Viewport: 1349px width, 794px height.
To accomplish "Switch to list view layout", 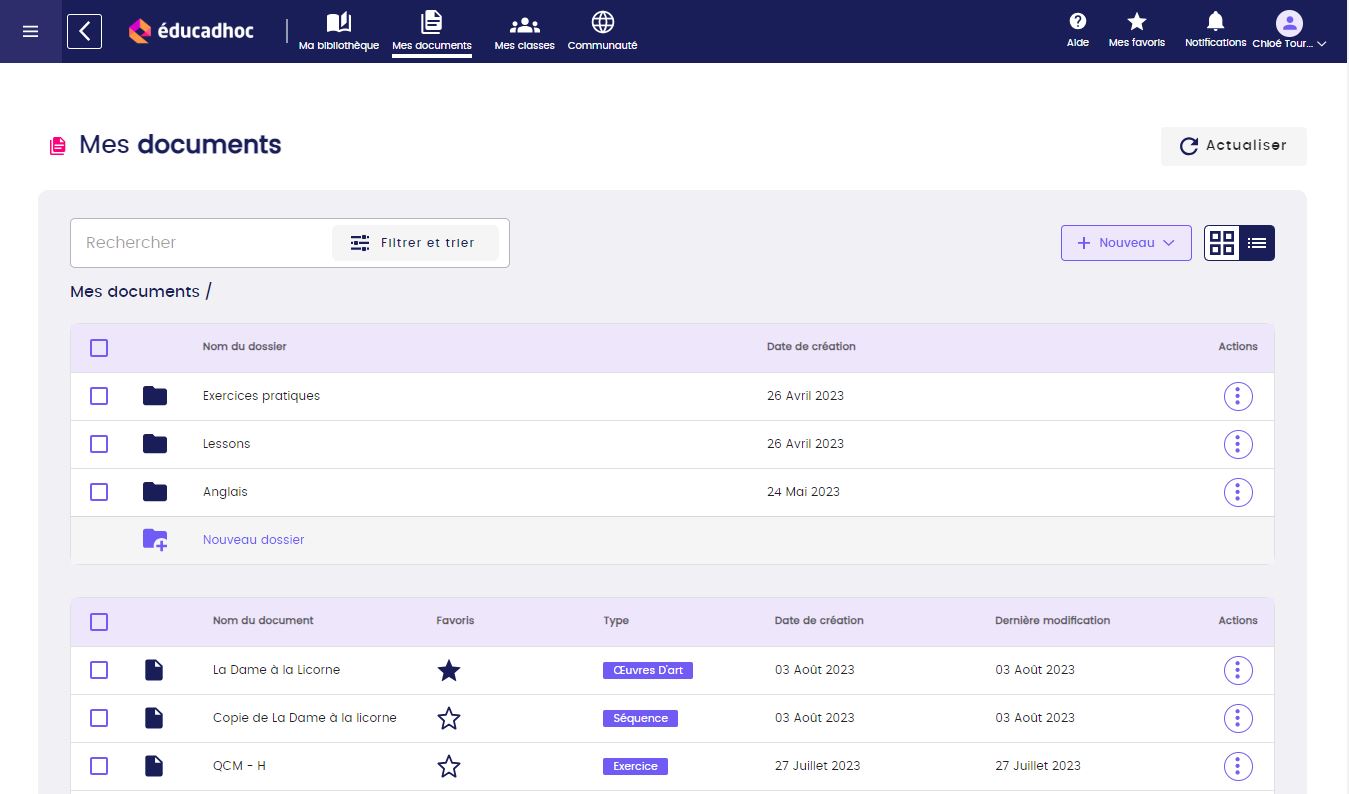I will (1257, 243).
